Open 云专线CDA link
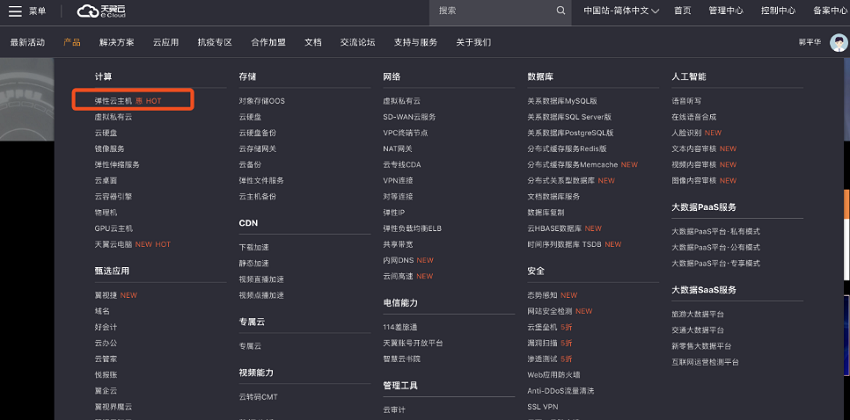Image resolution: width=850 pixels, height=420 pixels. 402,164
